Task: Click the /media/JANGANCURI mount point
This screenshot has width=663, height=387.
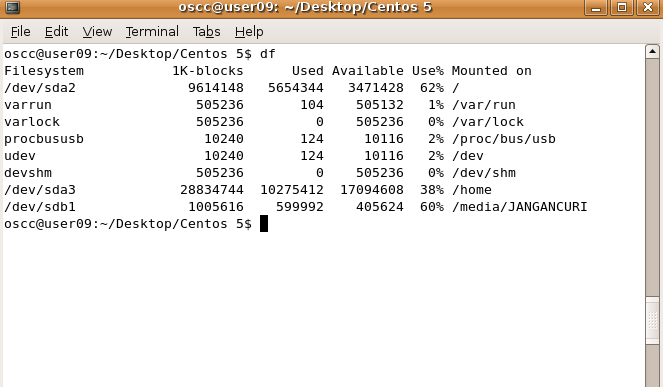Action: 520,207
